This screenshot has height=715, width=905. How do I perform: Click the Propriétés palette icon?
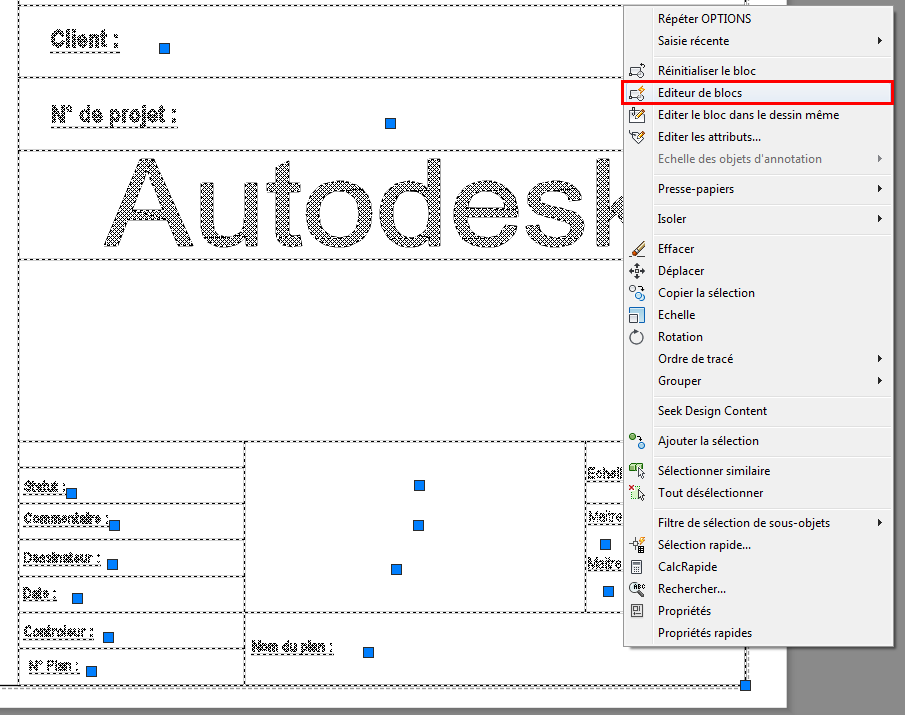click(x=637, y=611)
